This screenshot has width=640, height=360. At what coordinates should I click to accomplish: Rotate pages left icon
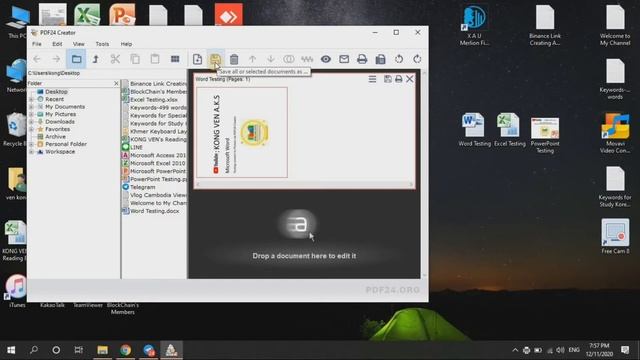pyautogui.click(x=399, y=59)
